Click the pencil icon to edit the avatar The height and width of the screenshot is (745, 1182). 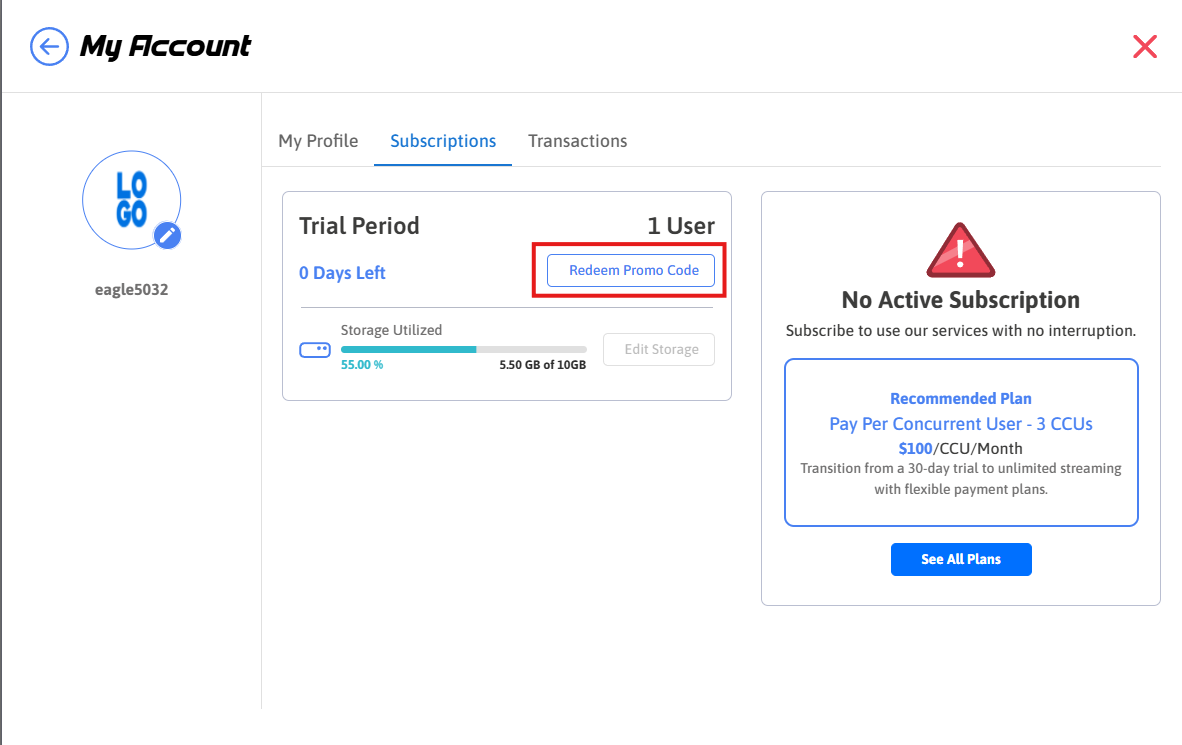coord(167,235)
